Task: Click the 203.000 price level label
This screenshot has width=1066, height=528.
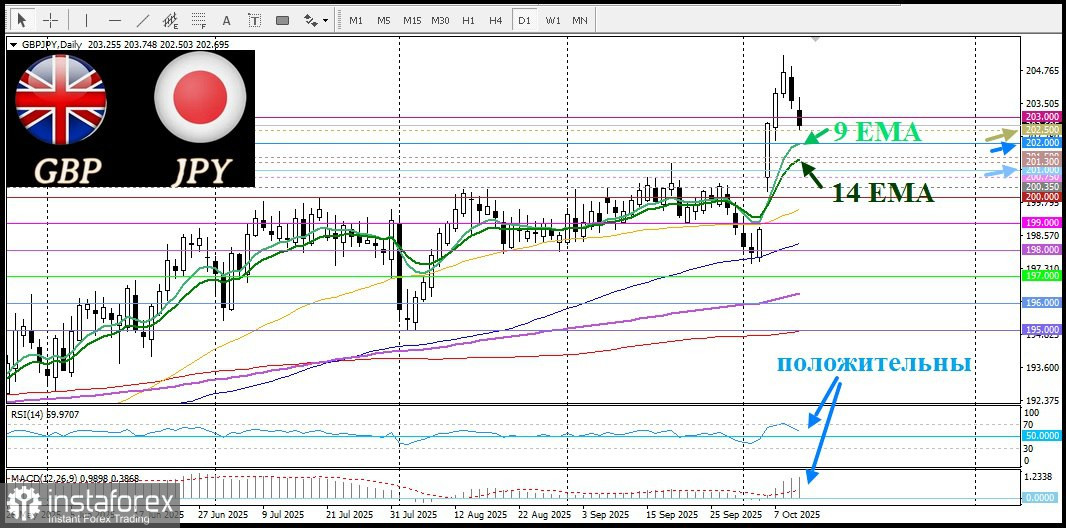Action: point(1042,118)
